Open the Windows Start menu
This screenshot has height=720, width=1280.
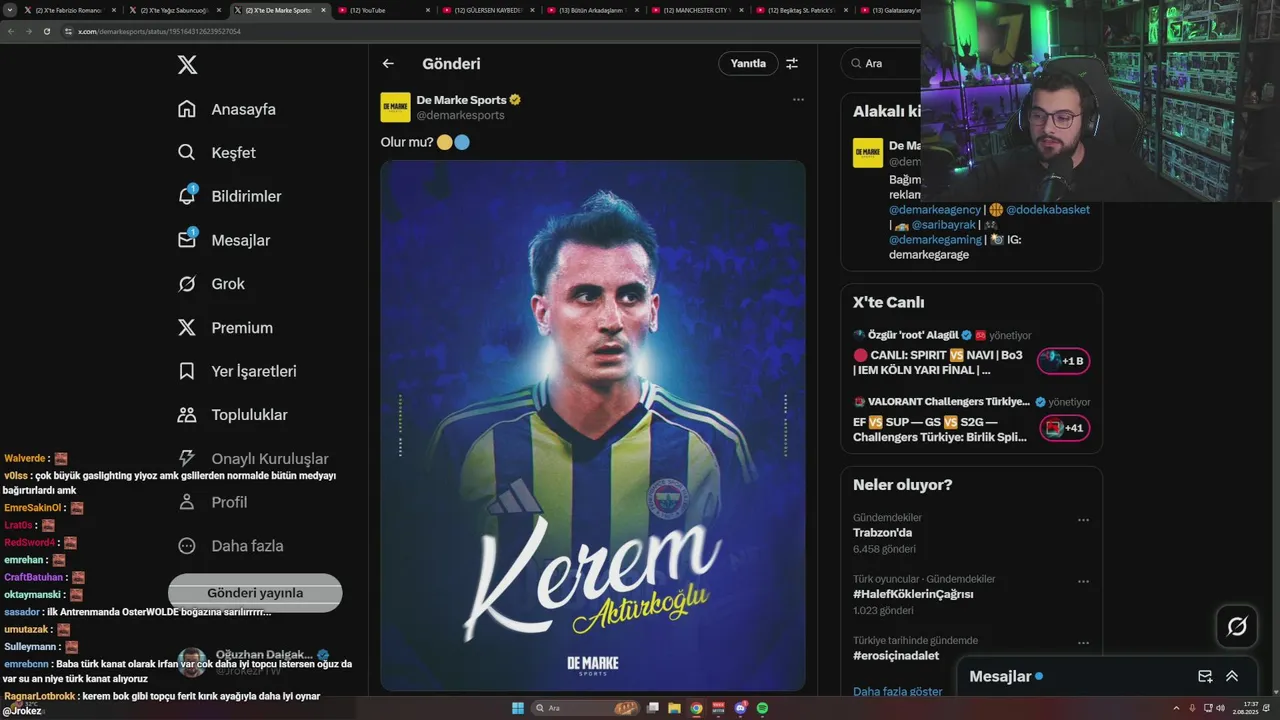point(518,708)
